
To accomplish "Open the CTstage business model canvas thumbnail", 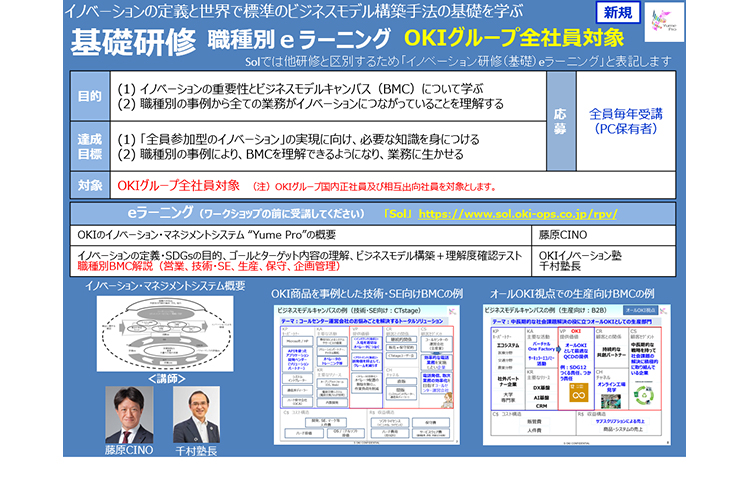I will click(366, 375).
